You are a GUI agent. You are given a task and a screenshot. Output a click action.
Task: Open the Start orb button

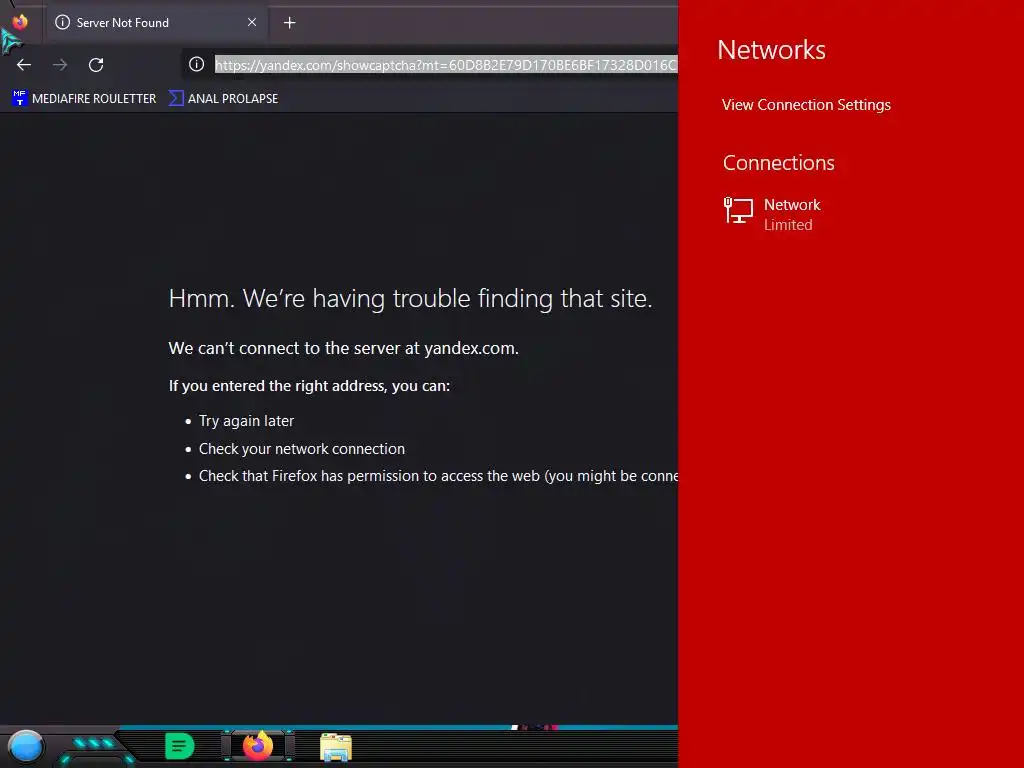click(26, 746)
